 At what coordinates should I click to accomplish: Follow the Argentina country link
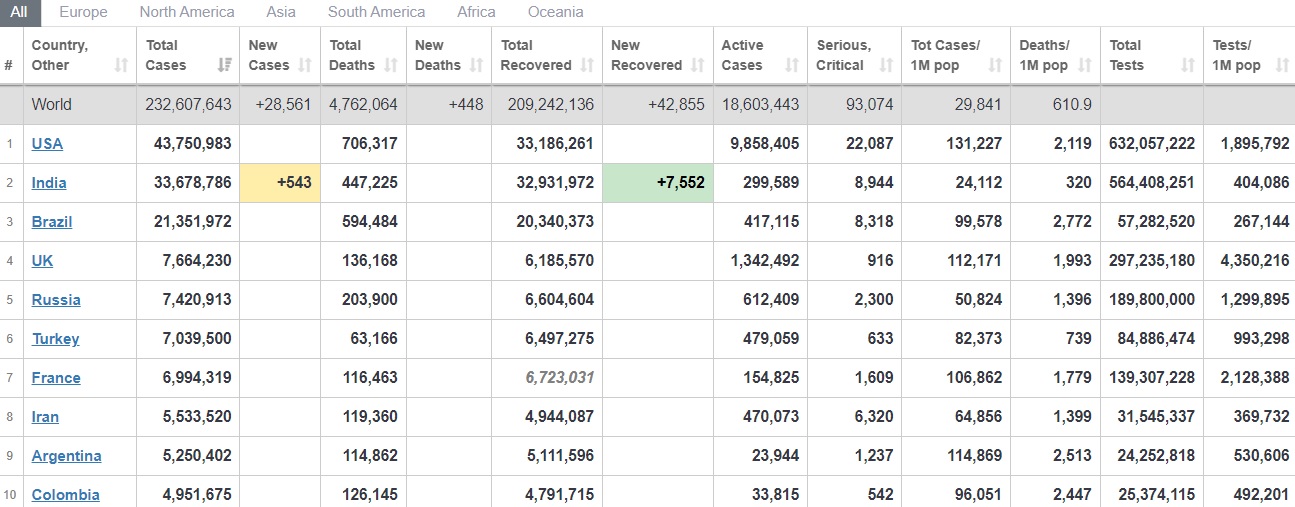click(66, 456)
